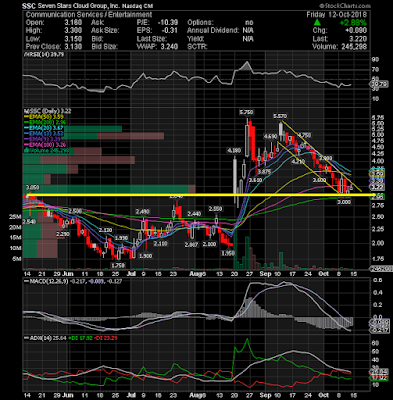Click the yellow horizontal support line
This screenshot has width=393, height=400.
[x=199, y=194]
